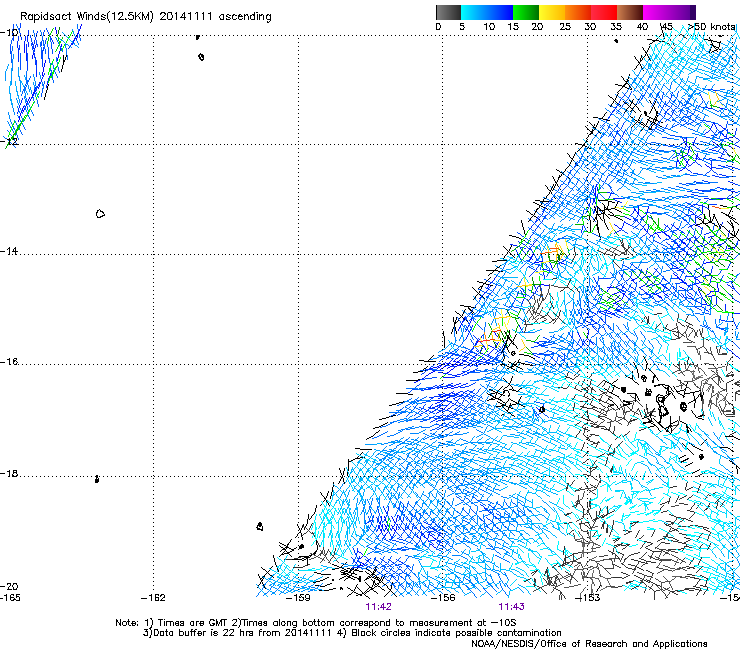Click the 'Data buffer is 22 hrs' note line
The width and height of the screenshot is (740, 650).
pos(352,633)
